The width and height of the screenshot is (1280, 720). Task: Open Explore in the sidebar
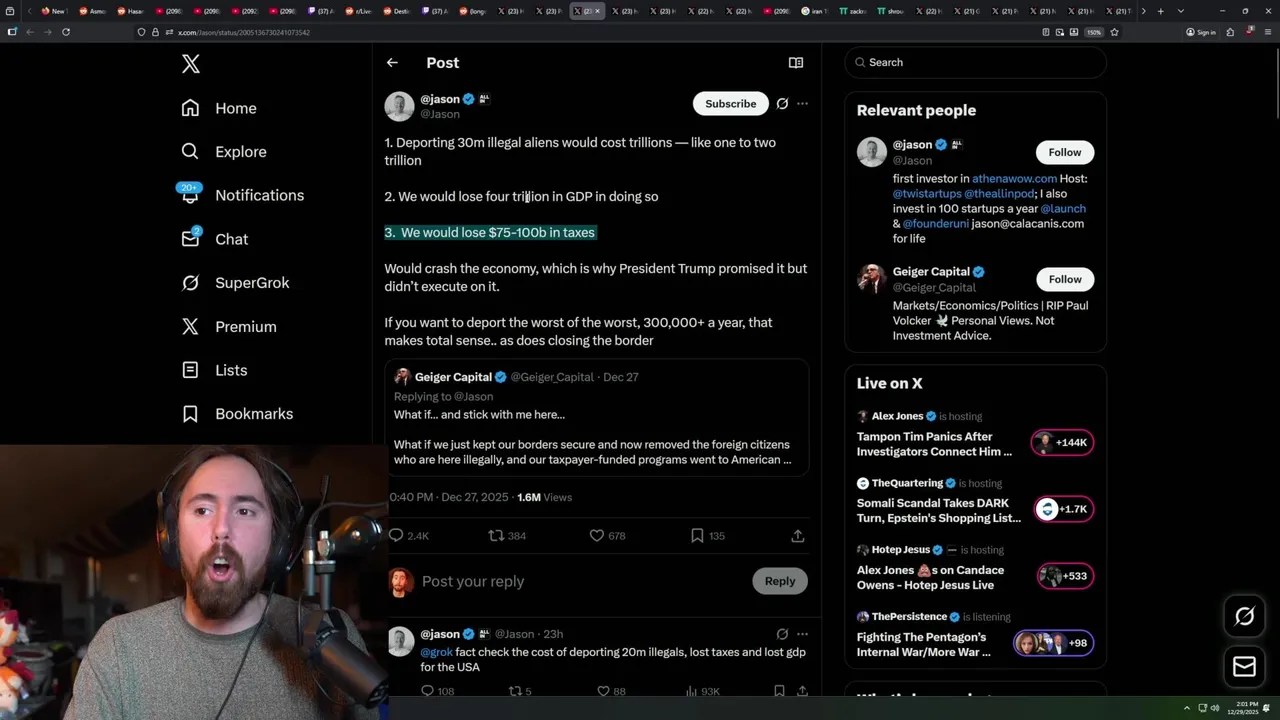224,152
